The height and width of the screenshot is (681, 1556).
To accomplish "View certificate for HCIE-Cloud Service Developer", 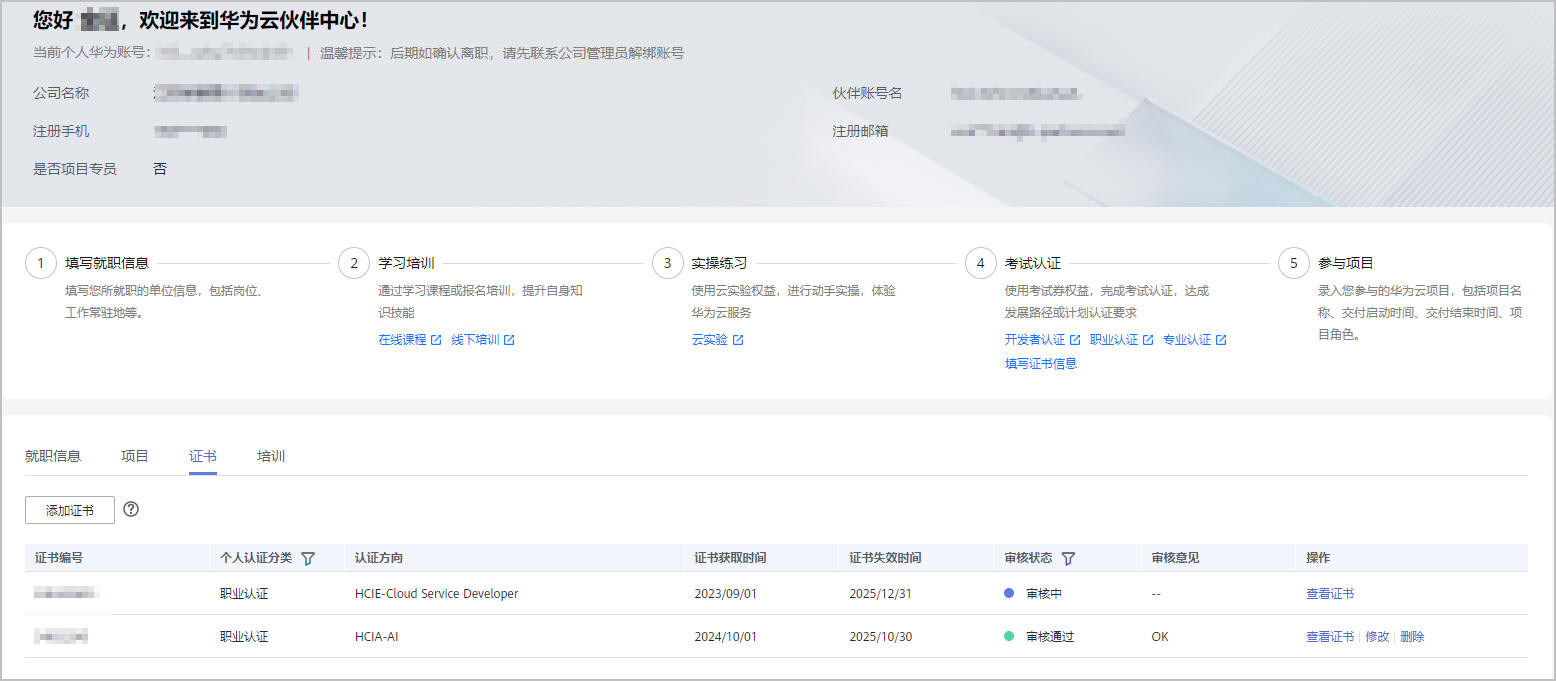I will (x=1329, y=594).
